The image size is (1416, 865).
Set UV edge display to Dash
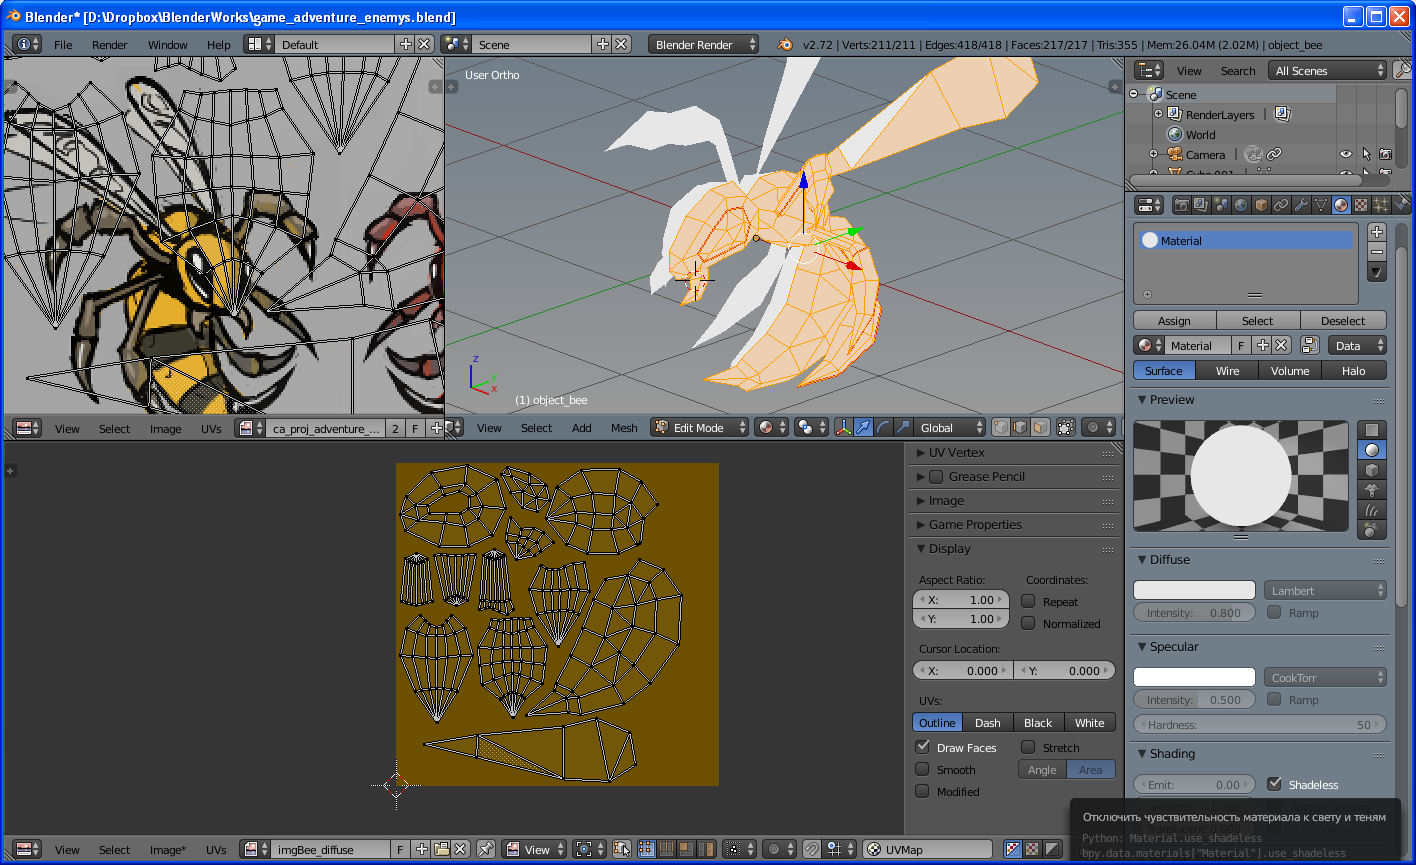pyautogui.click(x=988, y=722)
